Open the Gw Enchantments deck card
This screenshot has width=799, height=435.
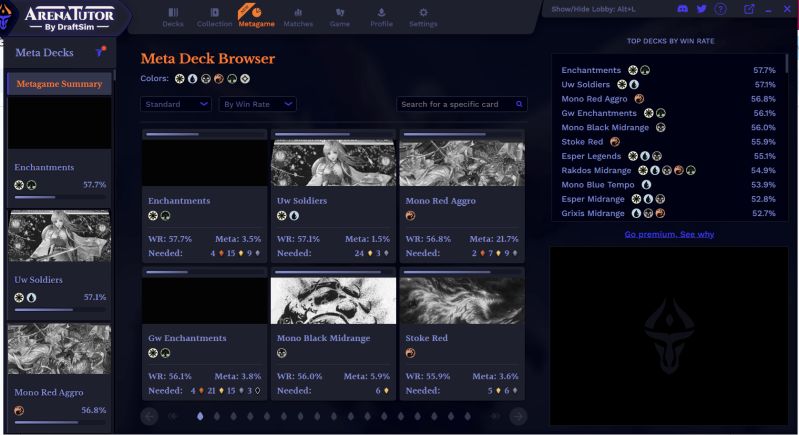click(204, 334)
